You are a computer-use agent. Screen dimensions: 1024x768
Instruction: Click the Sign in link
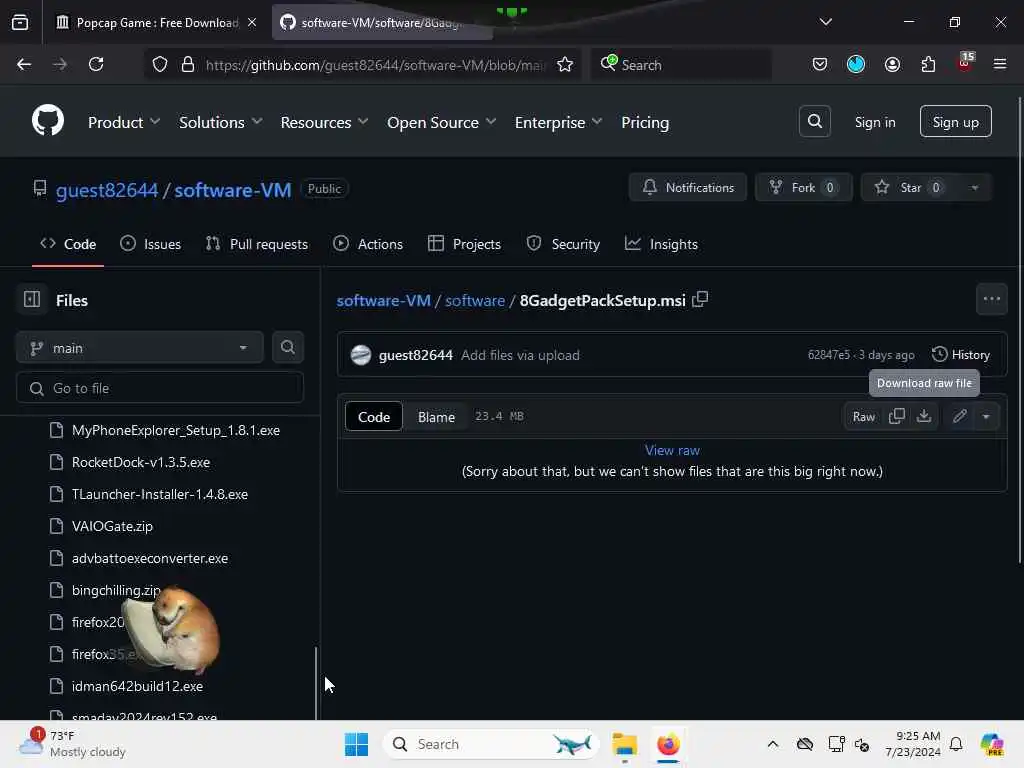click(874, 122)
